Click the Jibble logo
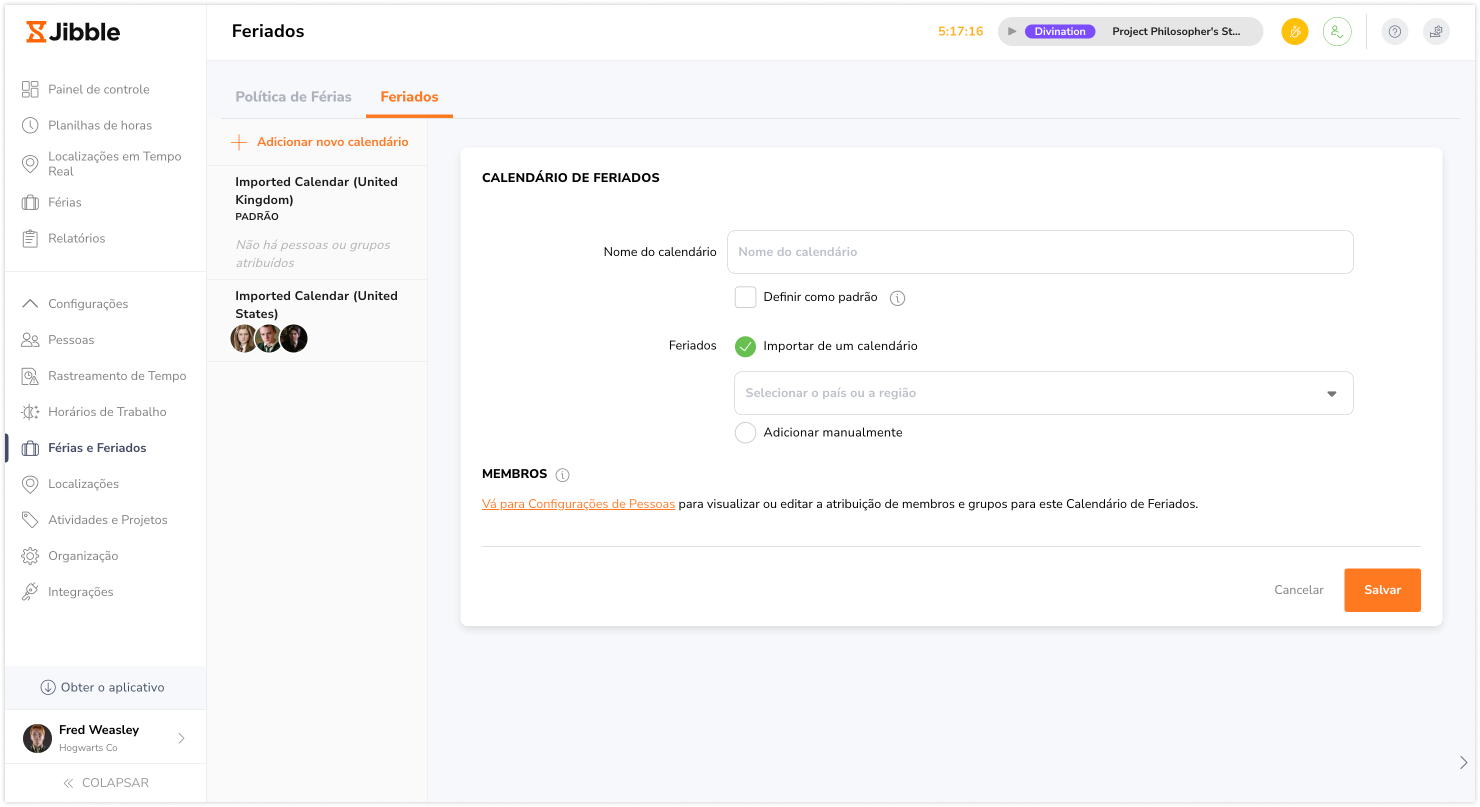Screen dimensions: 1480x807 coord(73,32)
